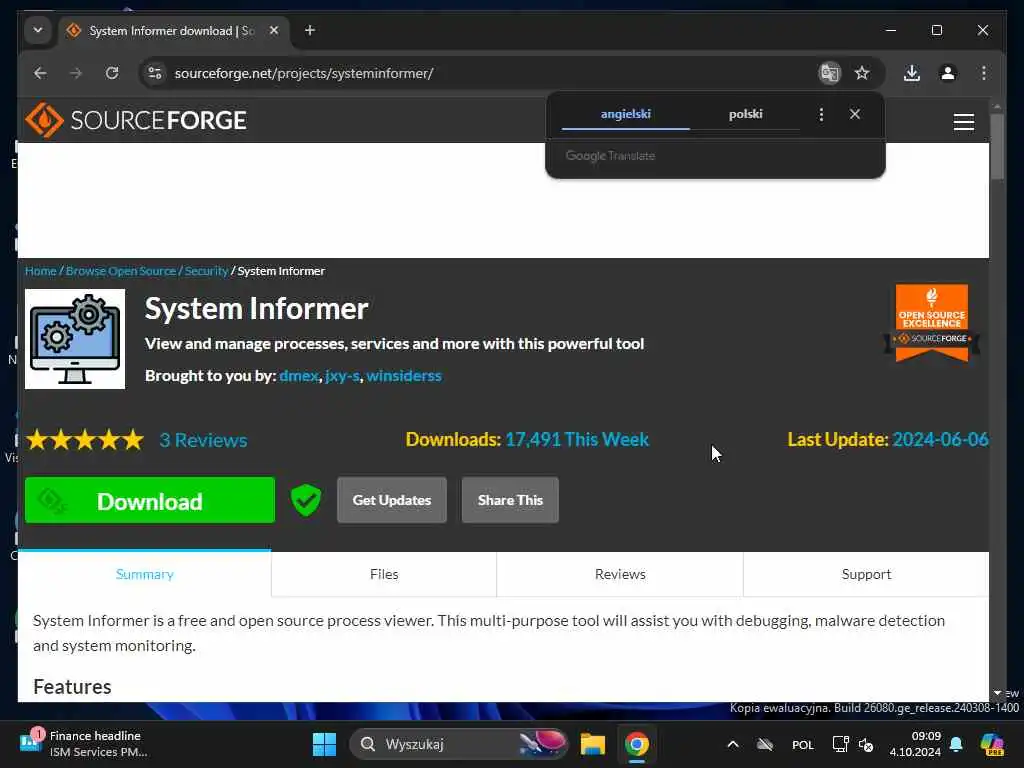Open Chrome three-dot menu
This screenshot has height=768, width=1024.
point(984,73)
